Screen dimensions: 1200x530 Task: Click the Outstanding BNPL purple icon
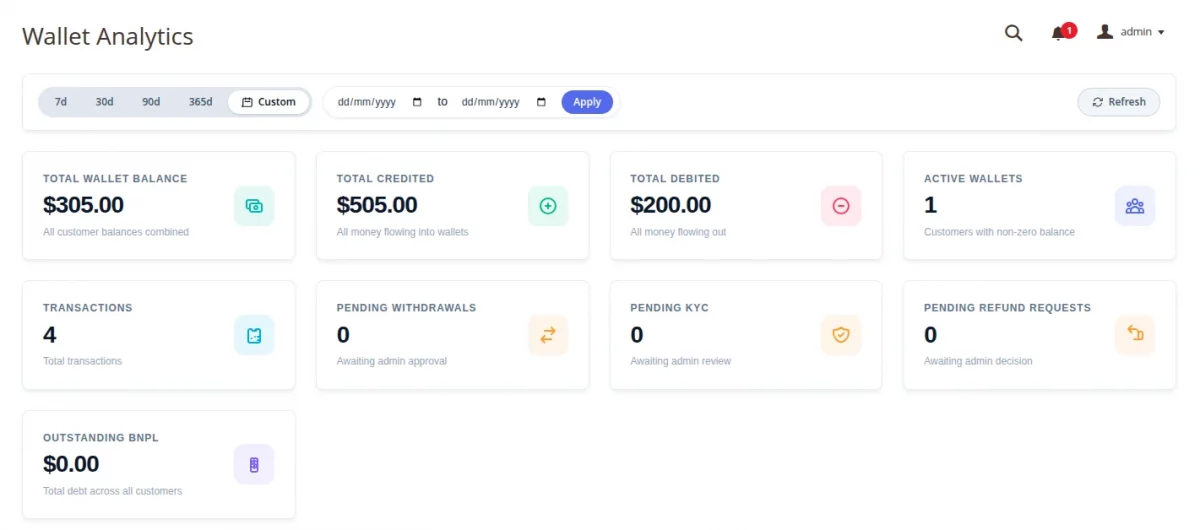pos(254,465)
